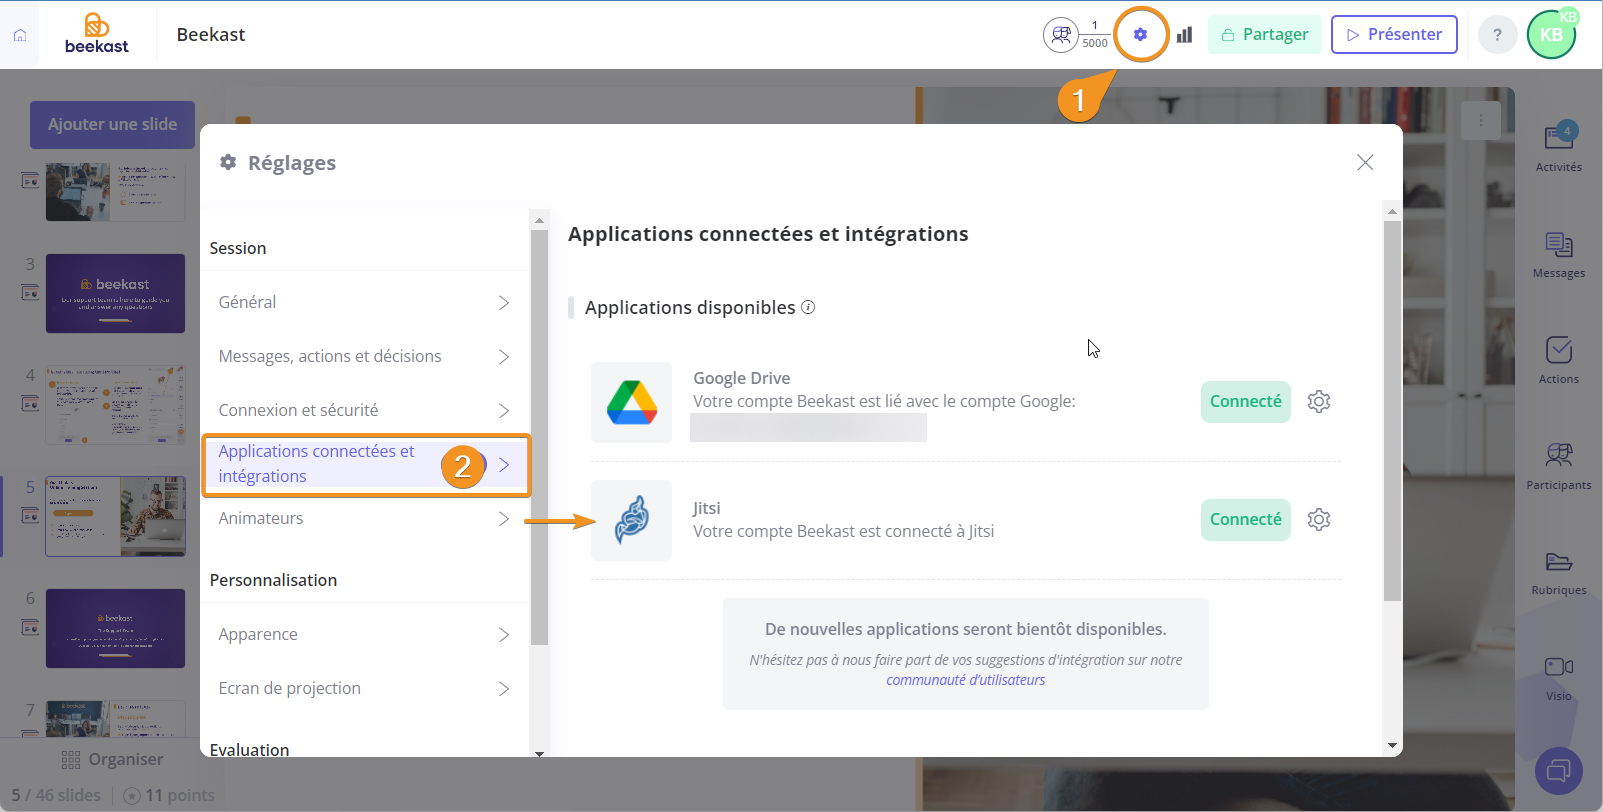
Task: Click the home icon in the top bar
Action: (20, 35)
